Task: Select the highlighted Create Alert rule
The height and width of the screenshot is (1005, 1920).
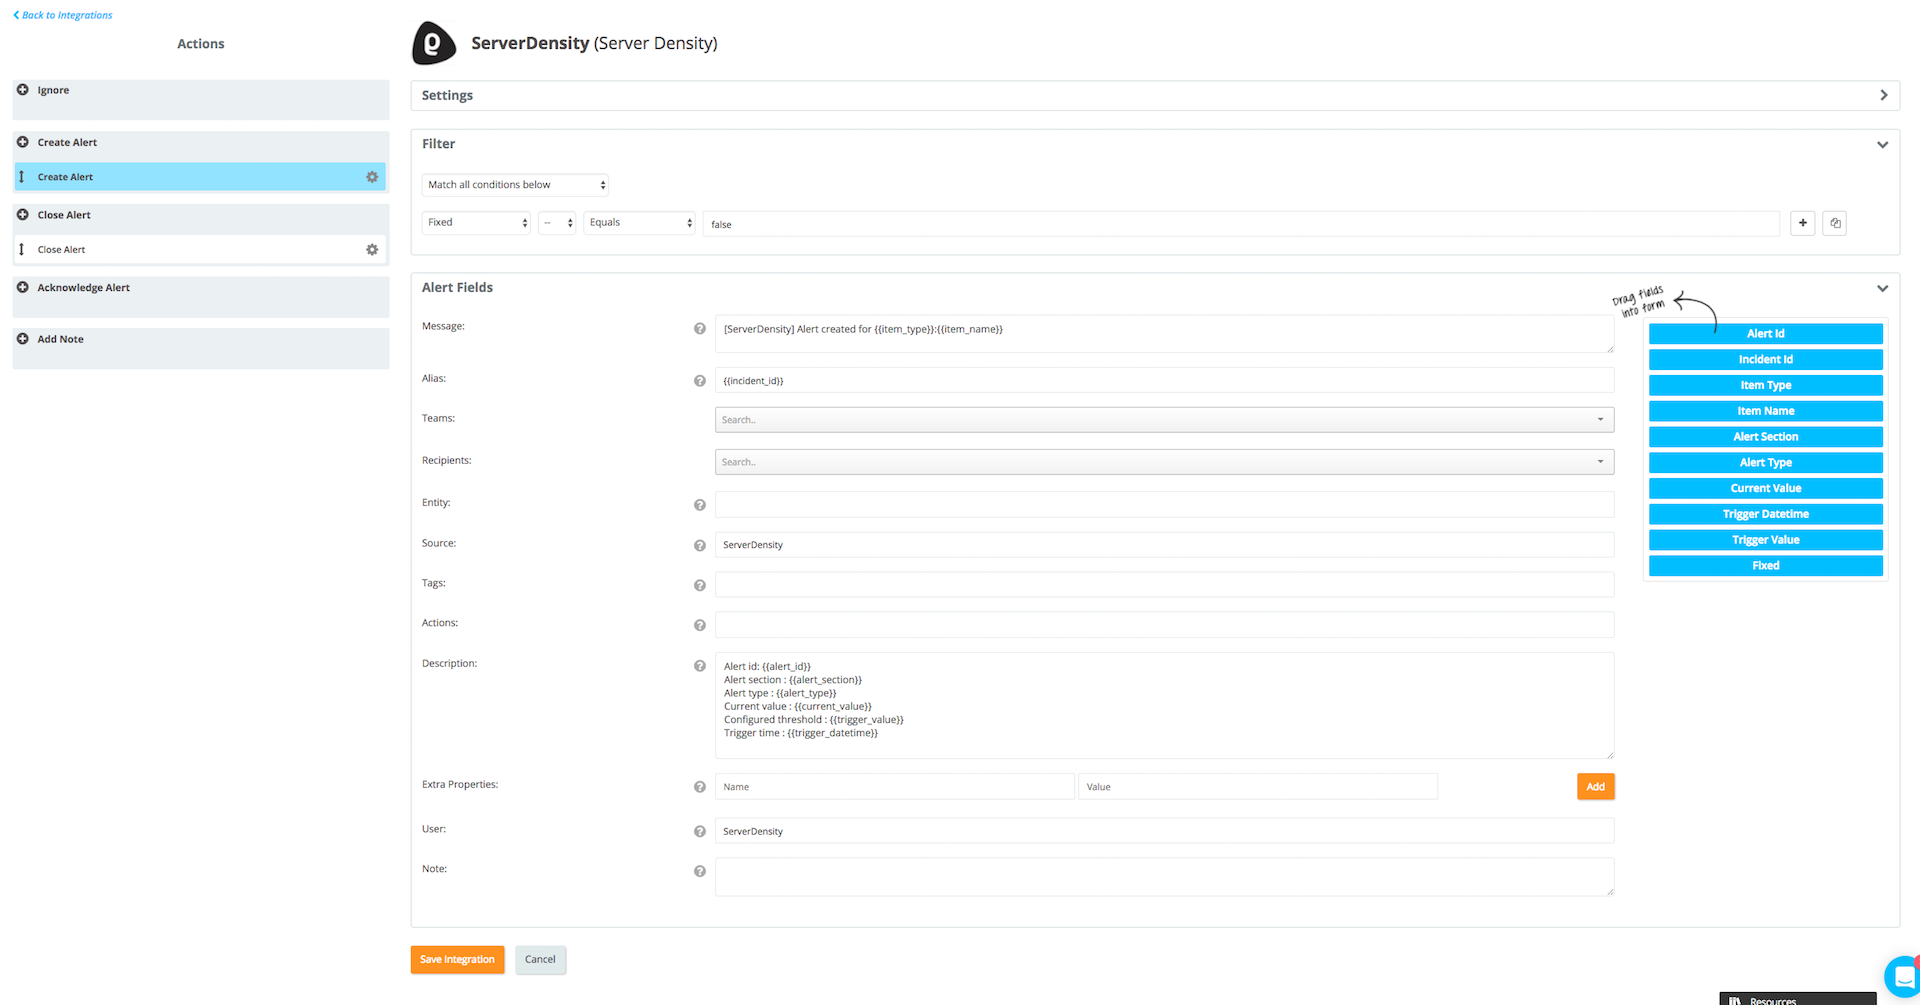Action: coord(201,177)
